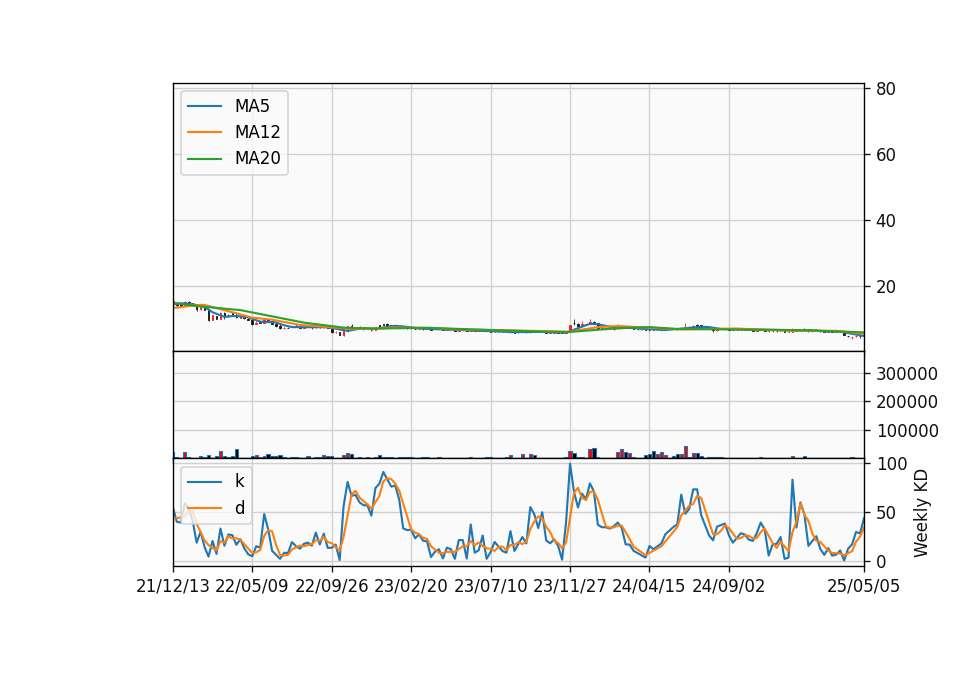Click the MA20 legend label
The height and width of the screenshot is (690, 960).
click(x=257, y=158)
